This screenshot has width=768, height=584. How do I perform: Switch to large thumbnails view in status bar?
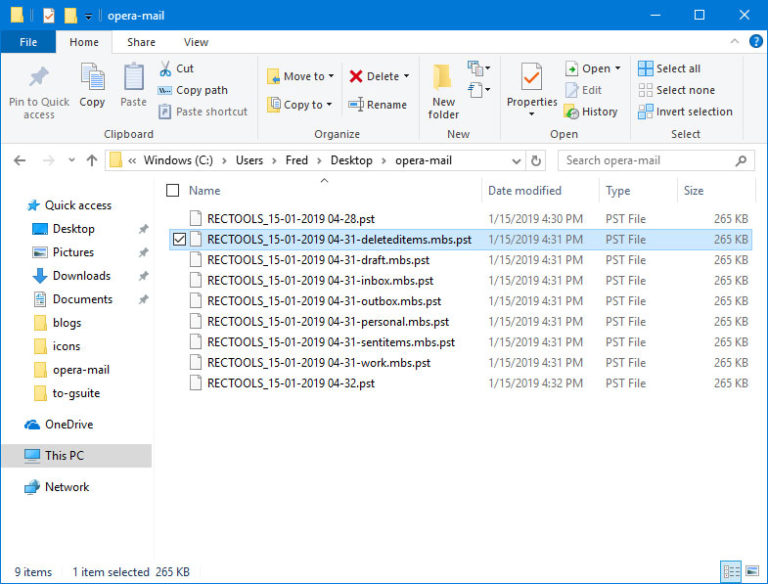point(750,572)
